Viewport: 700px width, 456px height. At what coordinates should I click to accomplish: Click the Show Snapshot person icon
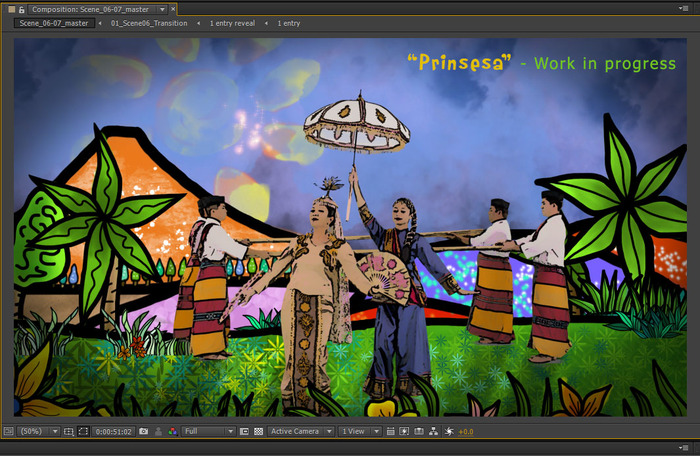tap(158, 431)
